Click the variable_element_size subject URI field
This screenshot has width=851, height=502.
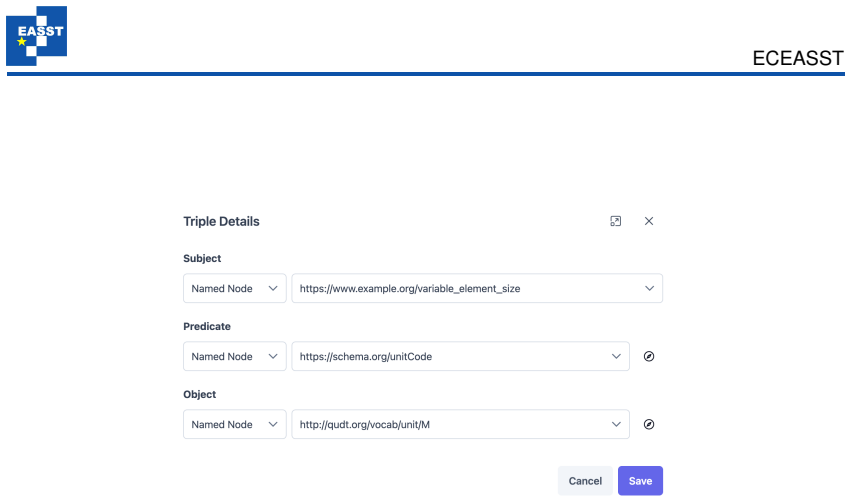point(477,288)
